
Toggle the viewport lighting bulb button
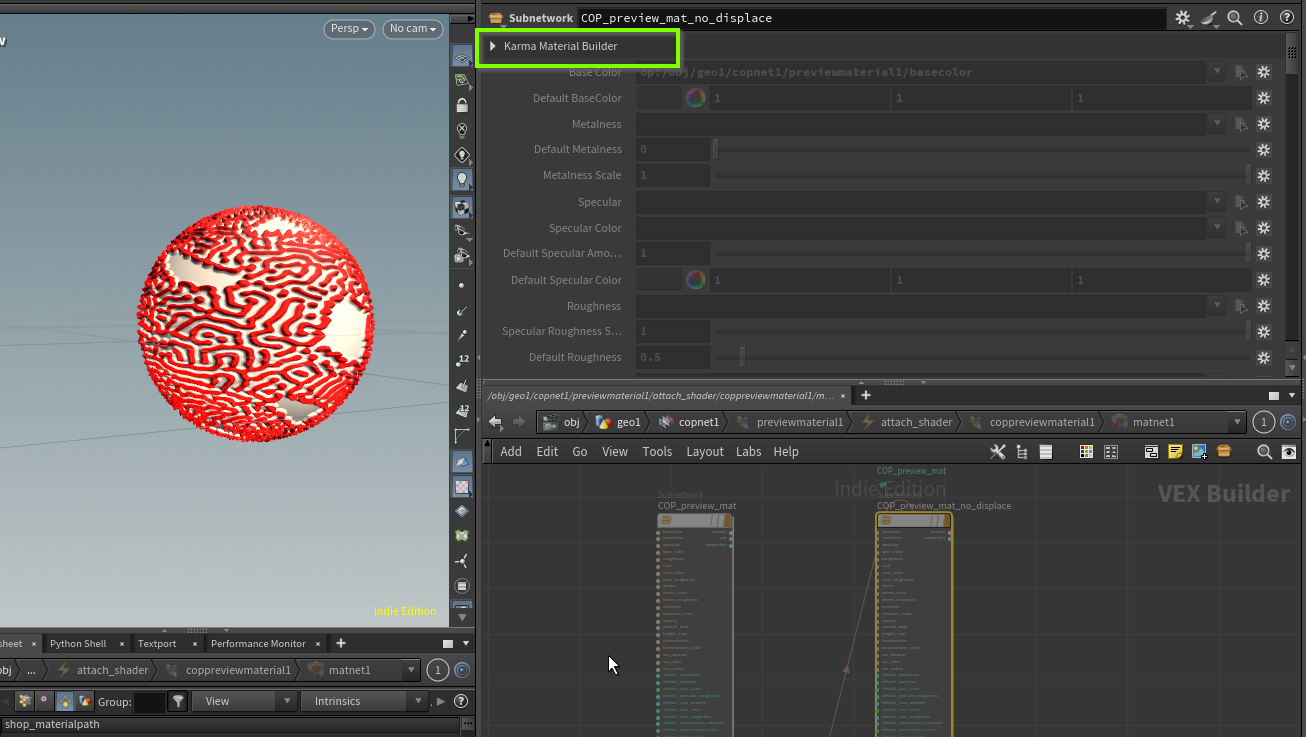click(x=462, y=180)
